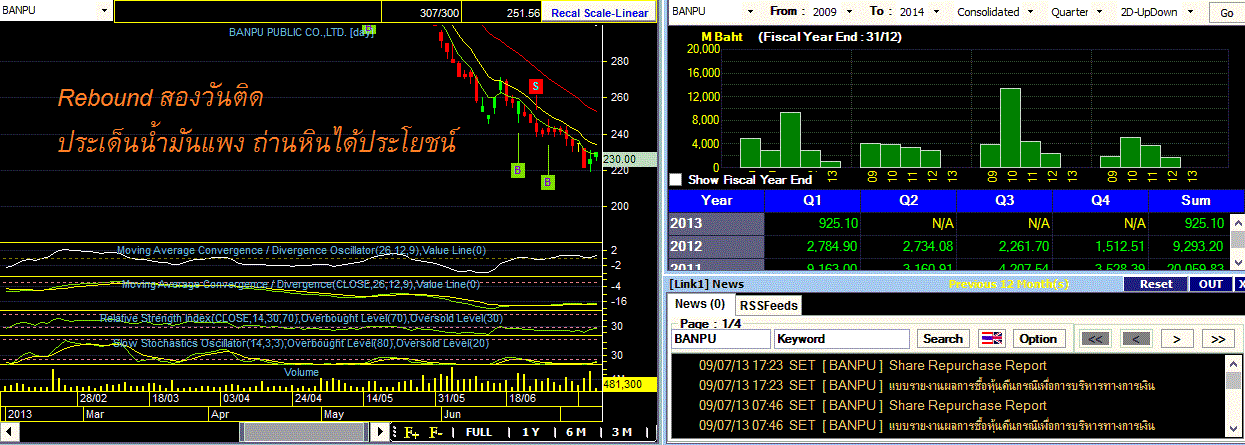Click the Go button
This screenshot has width=1245, height=445.
1226,13
